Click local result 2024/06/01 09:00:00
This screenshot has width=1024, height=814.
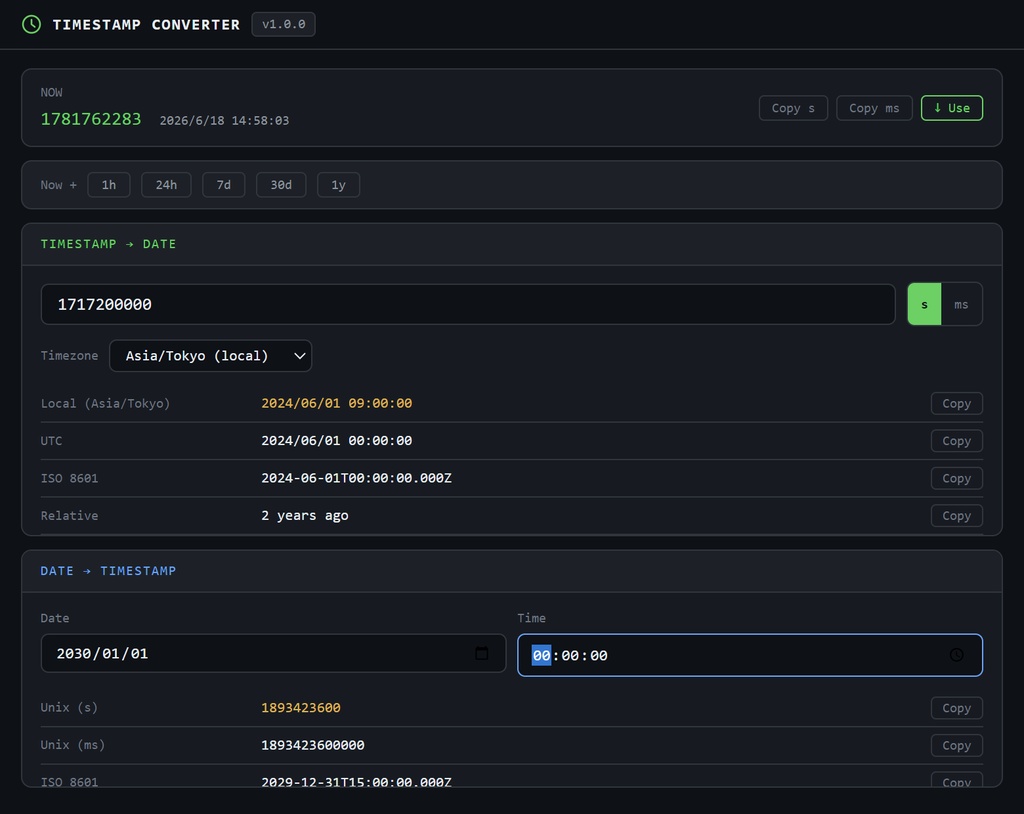click(x=336, y=403)
